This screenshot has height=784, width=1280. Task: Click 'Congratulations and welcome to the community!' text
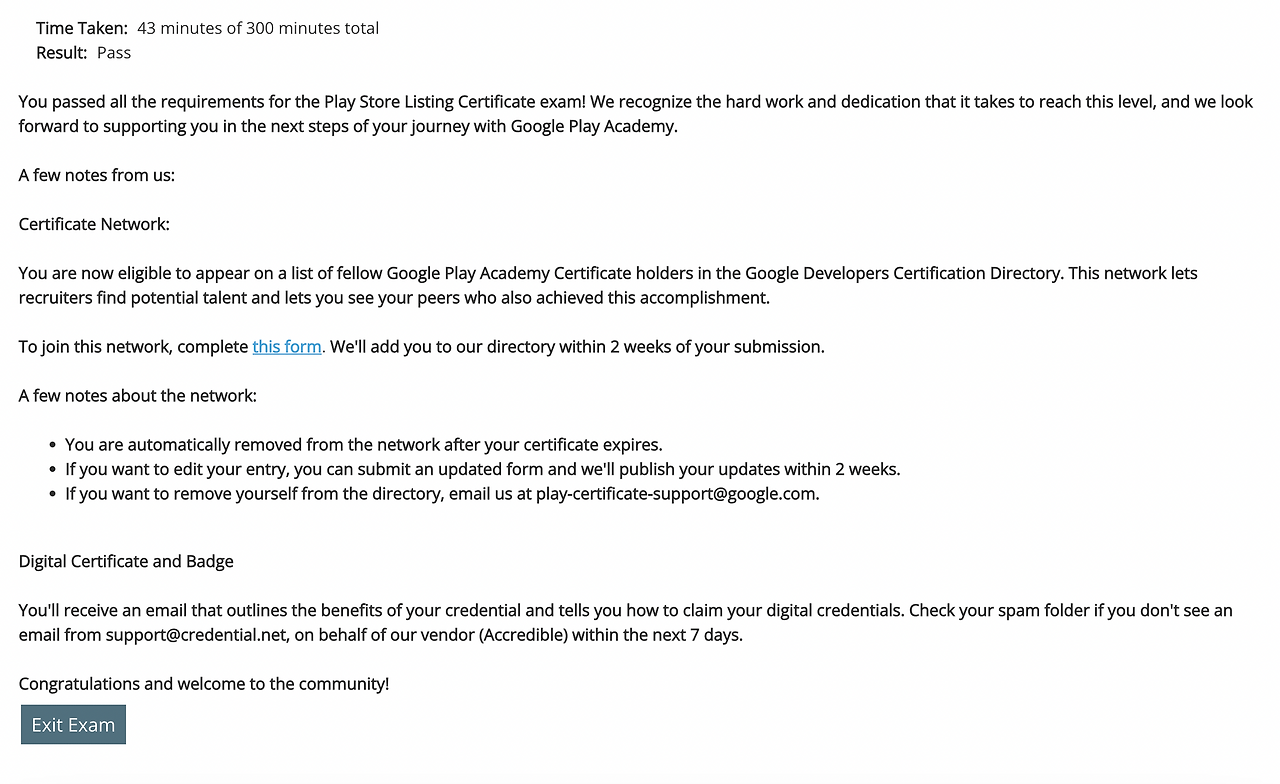[x=204, y=684]
